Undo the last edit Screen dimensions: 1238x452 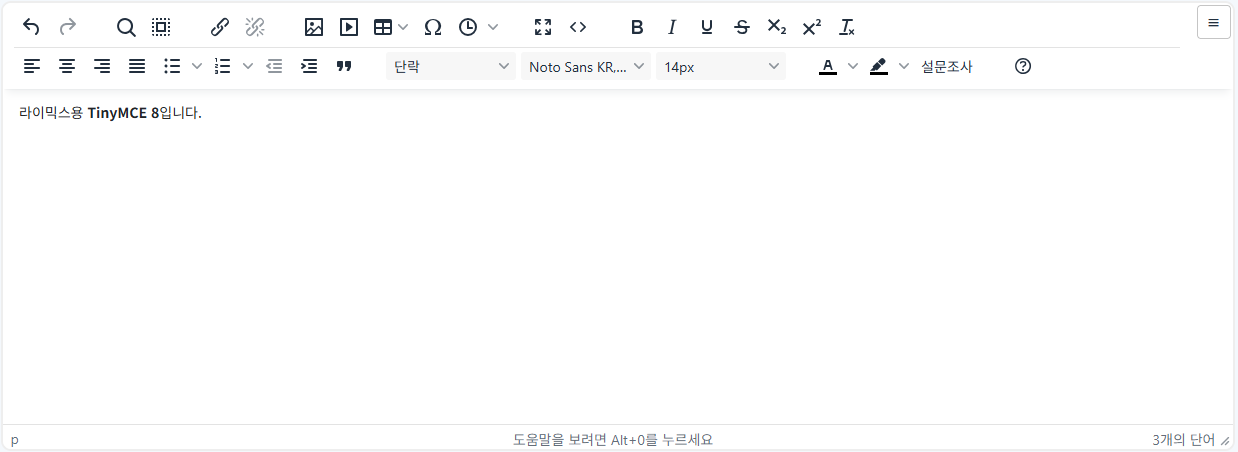32,27
